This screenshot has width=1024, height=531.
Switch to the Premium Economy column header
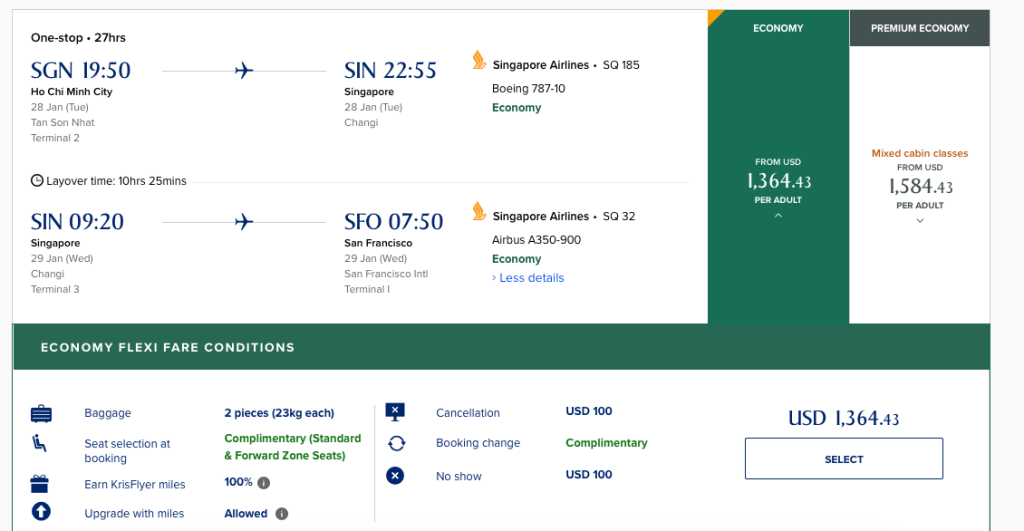(920, 29)
